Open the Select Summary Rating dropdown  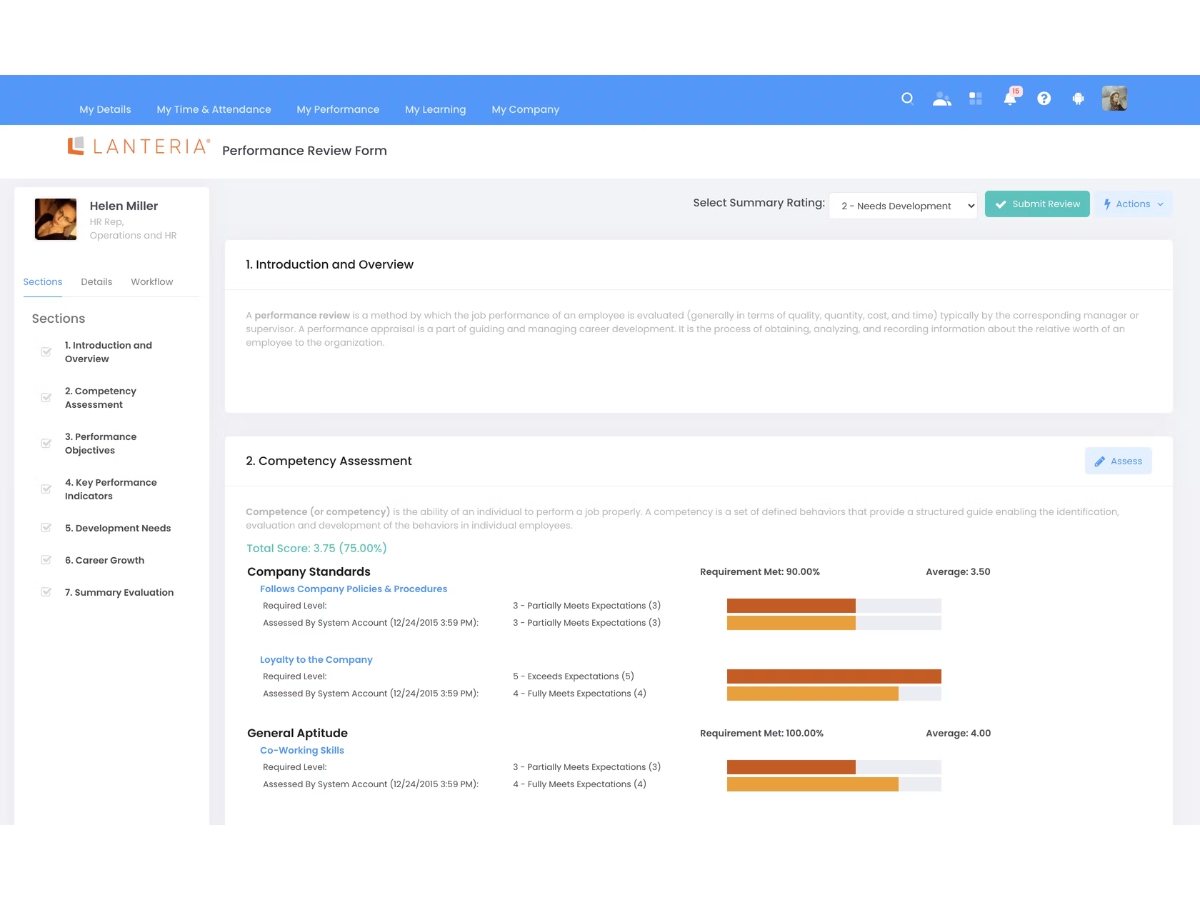pyautogui.click(x=903, y=205)
